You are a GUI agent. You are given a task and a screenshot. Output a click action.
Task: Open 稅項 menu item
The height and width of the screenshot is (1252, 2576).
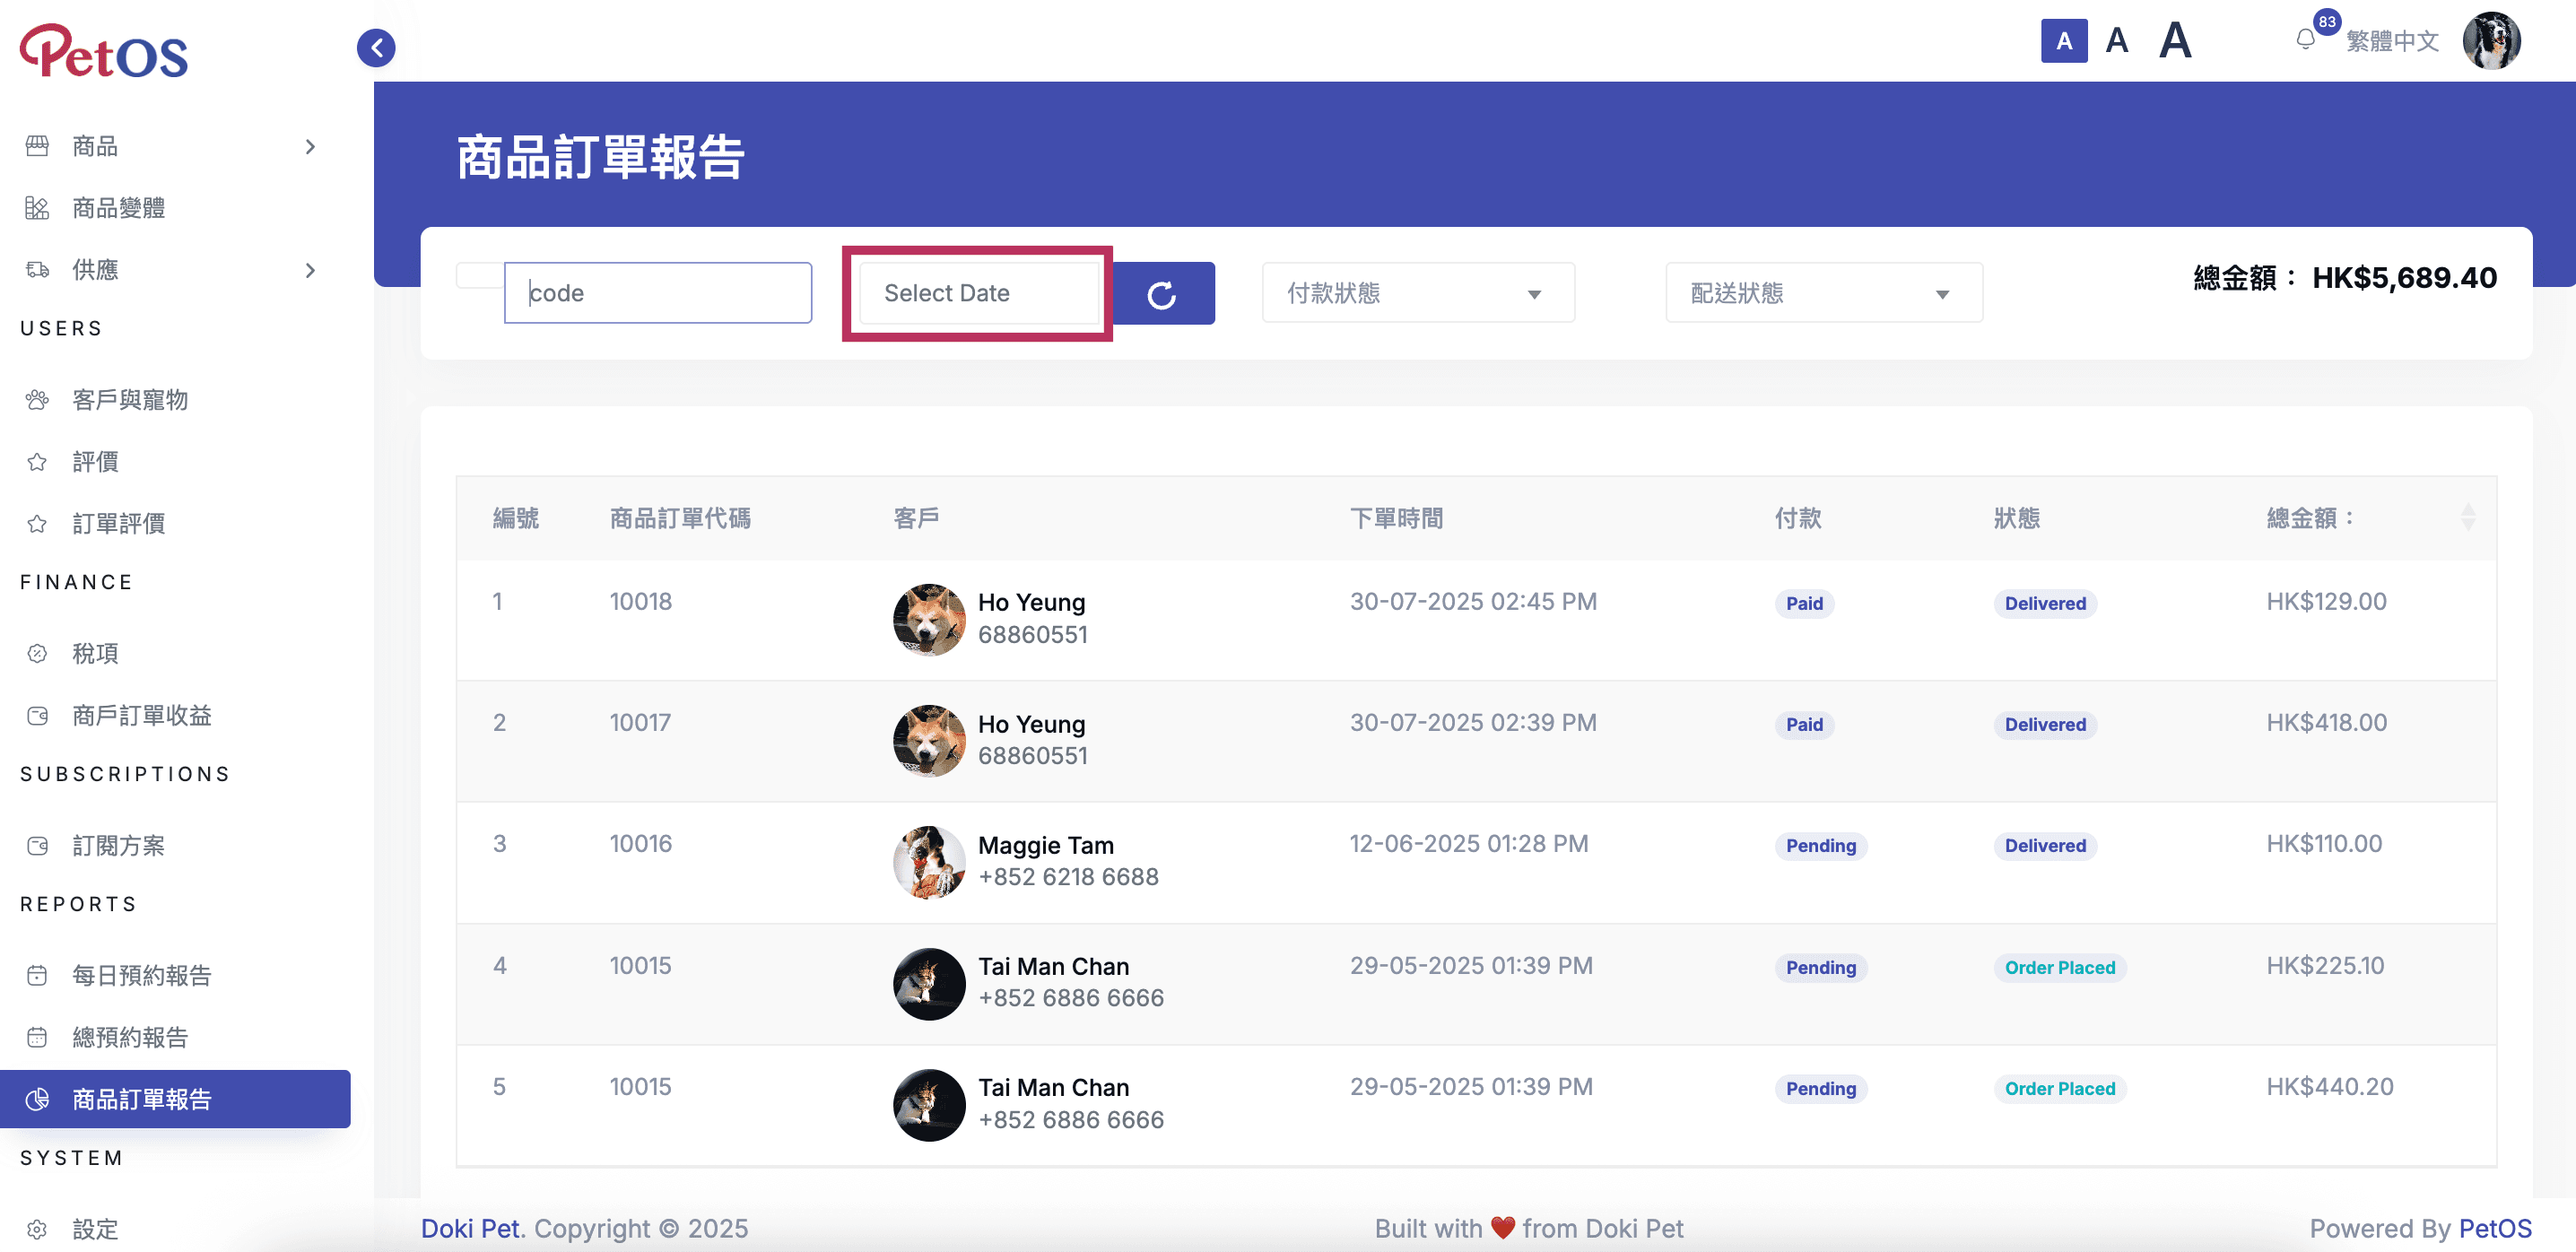95,654
